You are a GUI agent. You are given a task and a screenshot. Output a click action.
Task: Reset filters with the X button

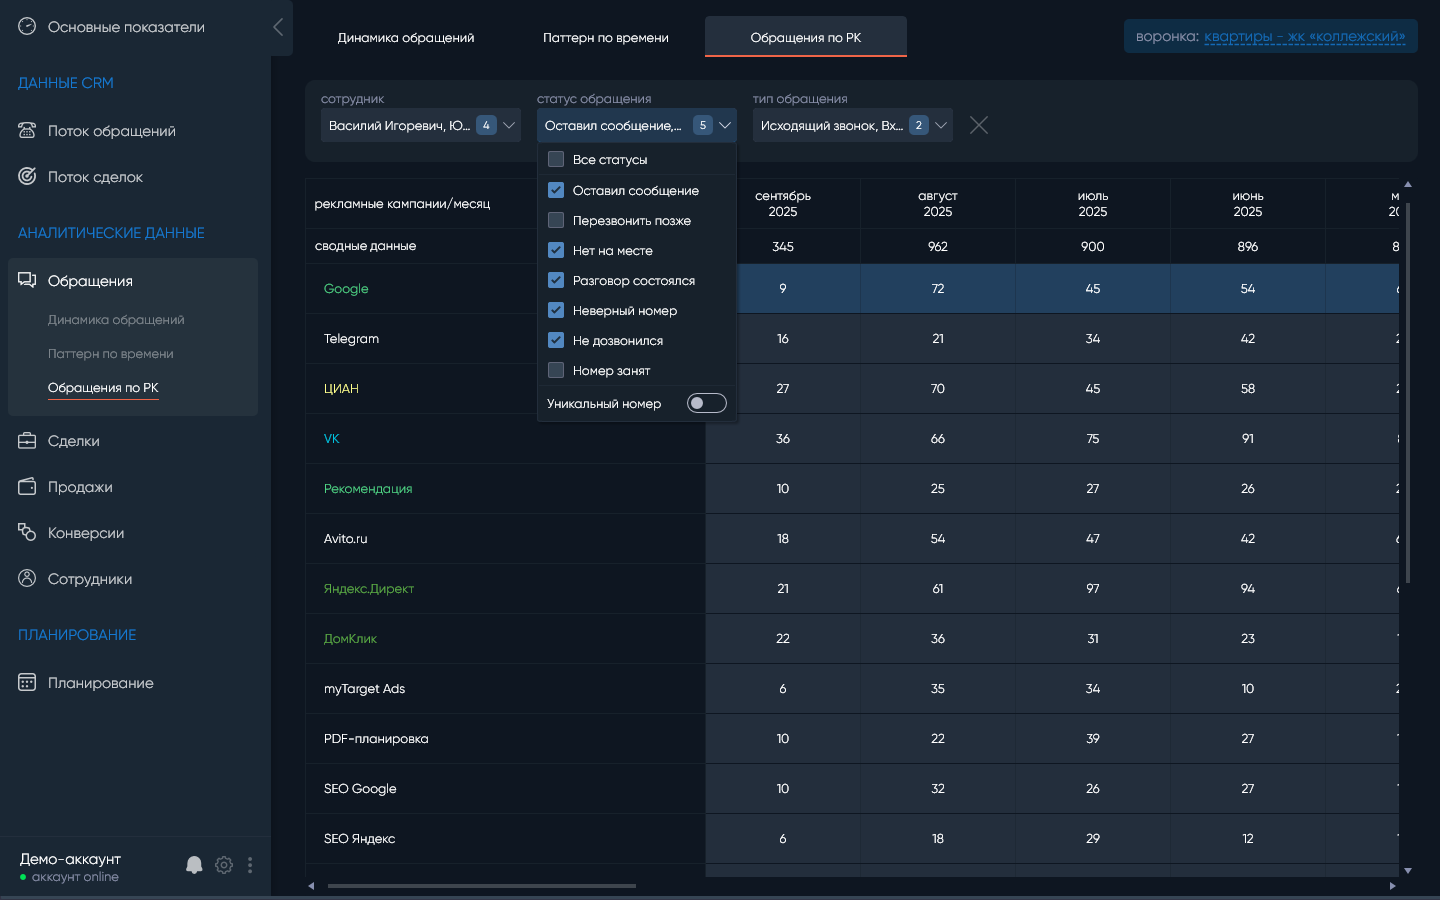click(979, 125)
